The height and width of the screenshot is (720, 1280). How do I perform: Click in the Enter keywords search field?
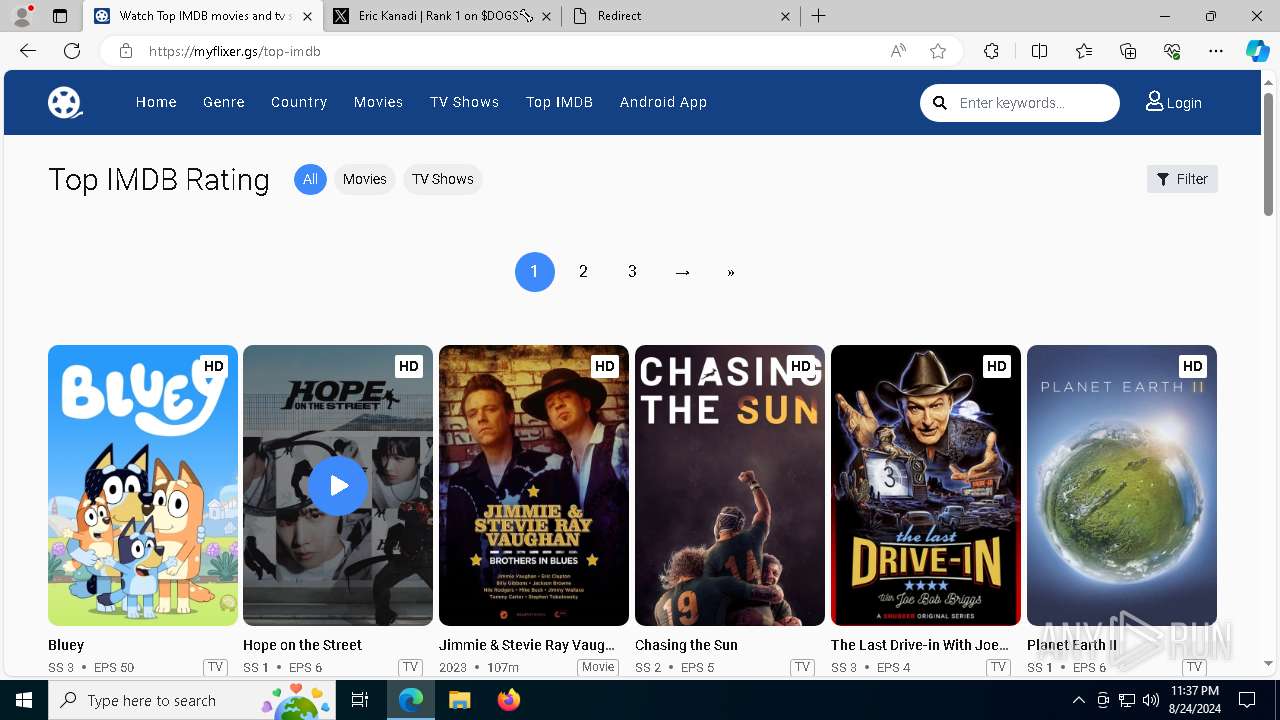[x=1034, y=102]
